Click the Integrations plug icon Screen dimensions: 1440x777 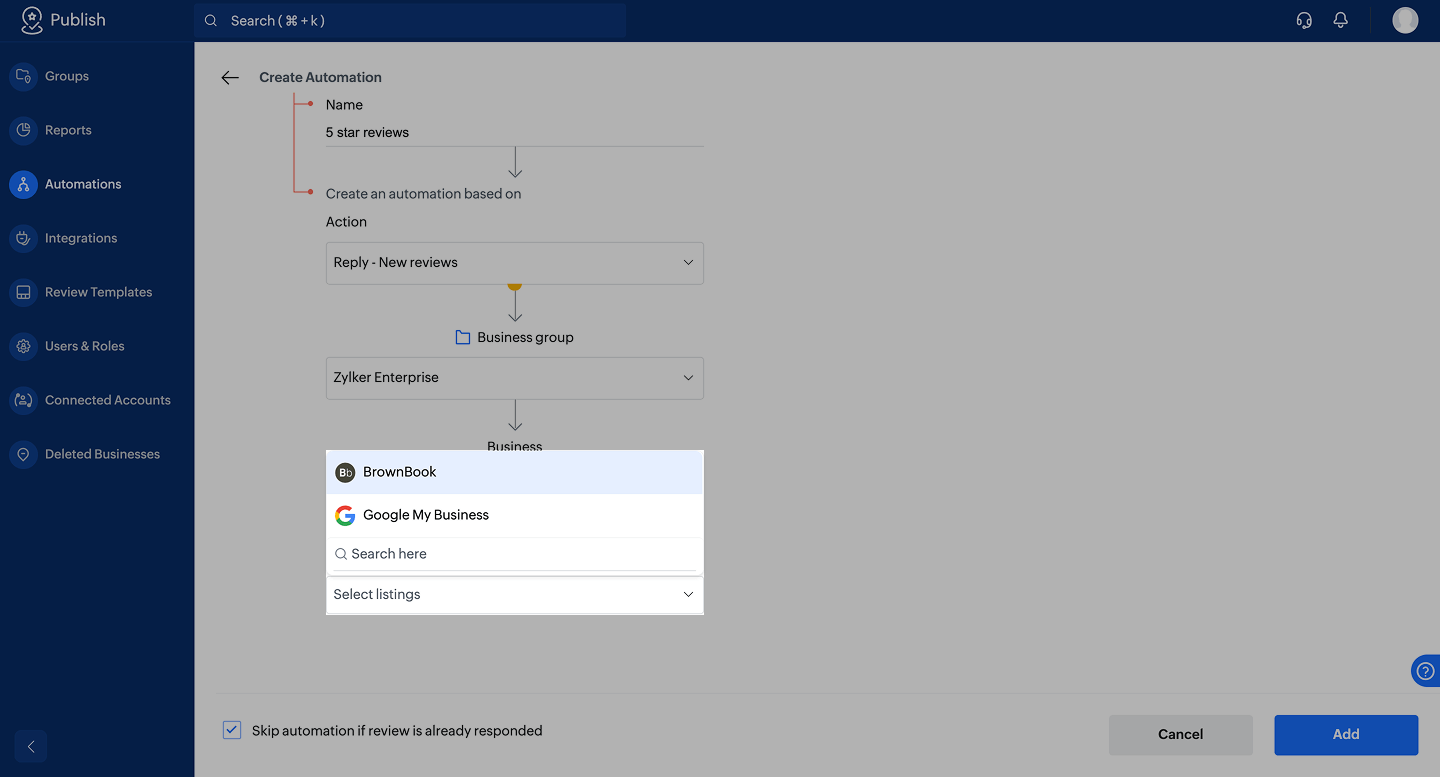23,238
